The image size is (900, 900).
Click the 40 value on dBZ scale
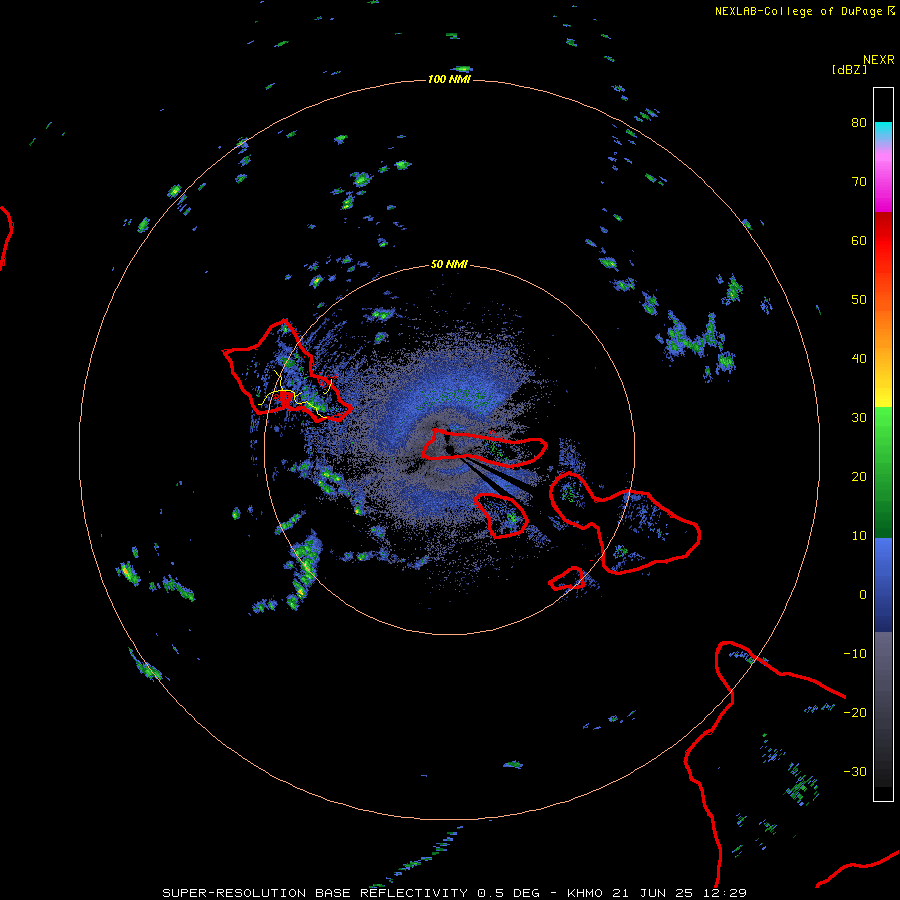click(859, 358)
